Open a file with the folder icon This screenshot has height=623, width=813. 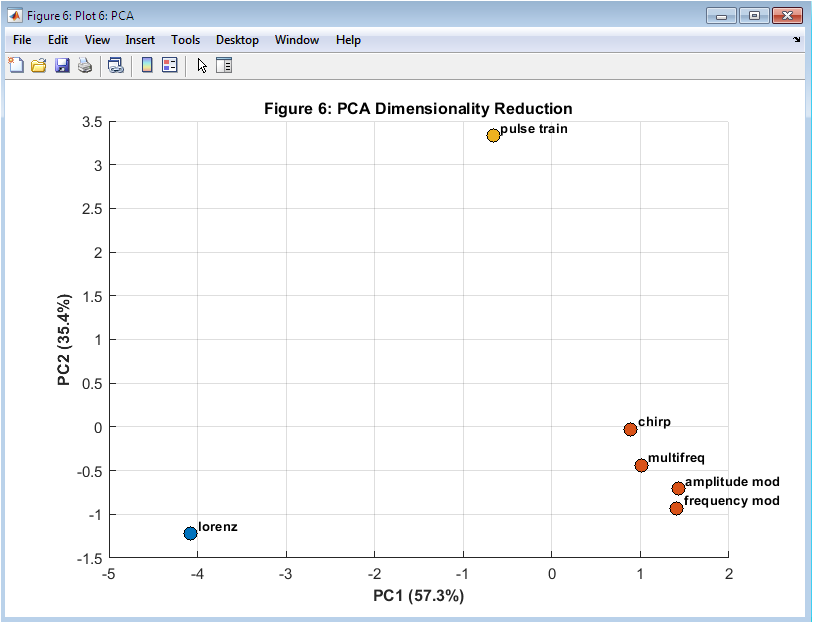pos(39,66)
